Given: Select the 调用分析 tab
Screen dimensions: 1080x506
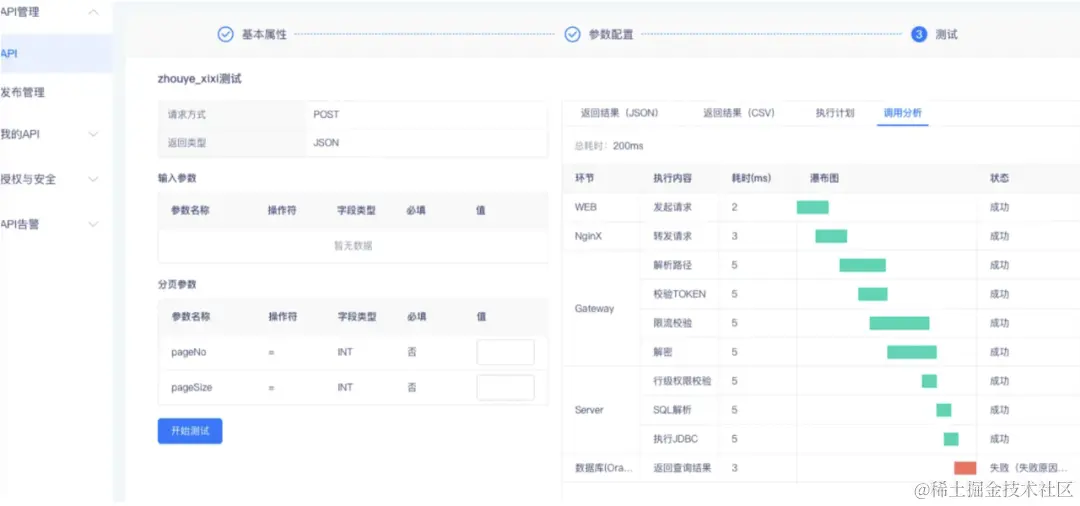Looking at the screenshot, I should point(902,113).
